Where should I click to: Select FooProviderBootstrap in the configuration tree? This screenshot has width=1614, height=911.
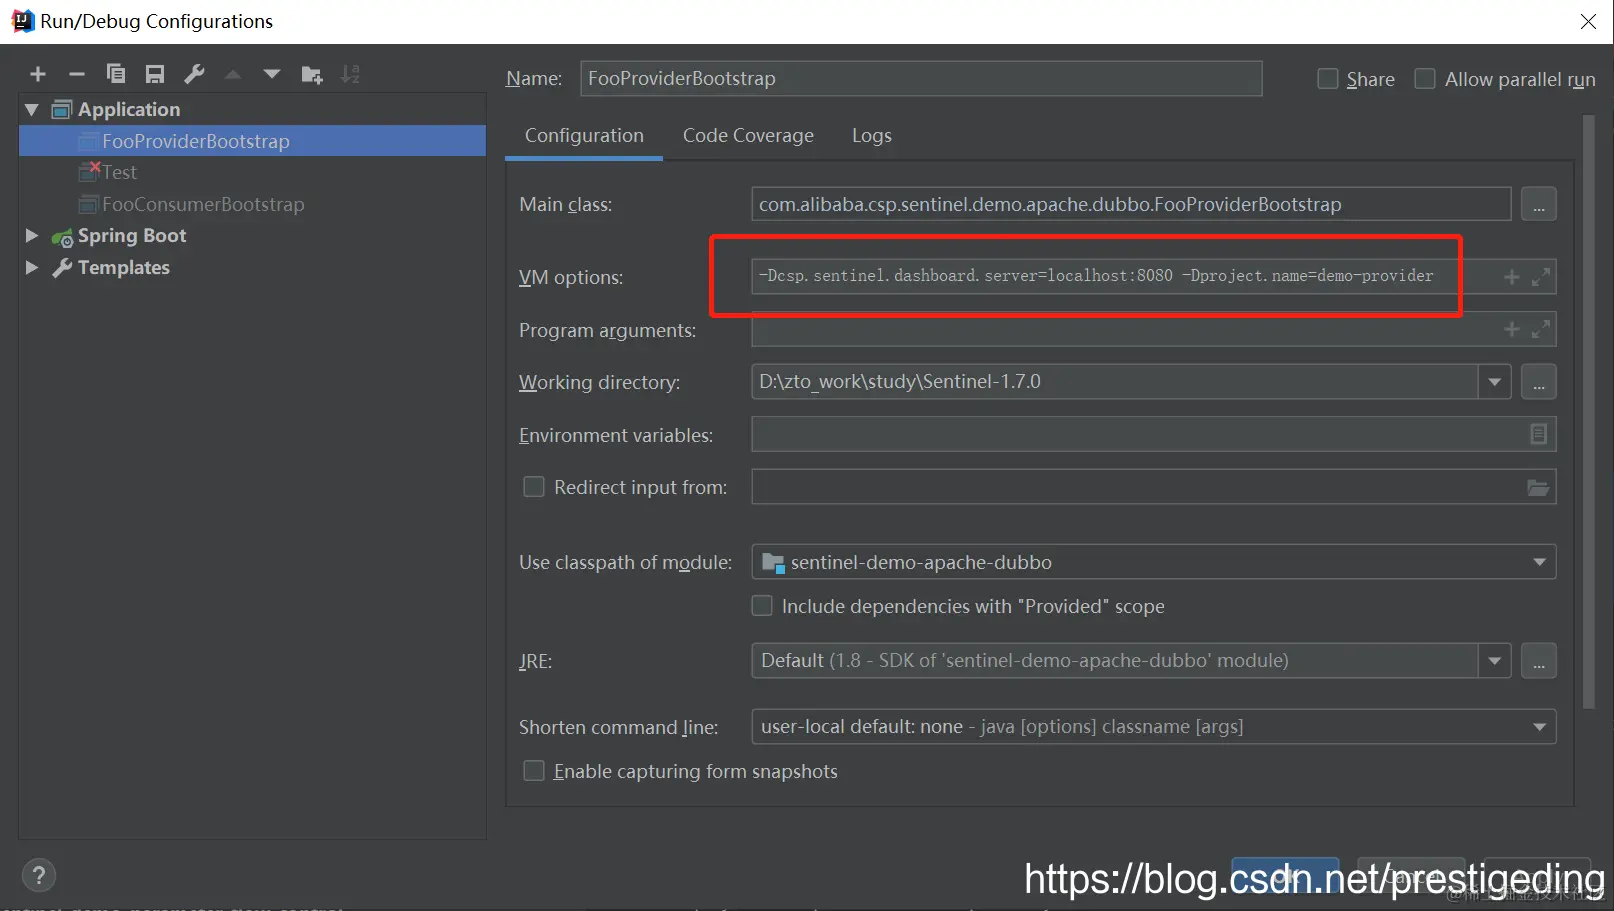tap(253, 141)
